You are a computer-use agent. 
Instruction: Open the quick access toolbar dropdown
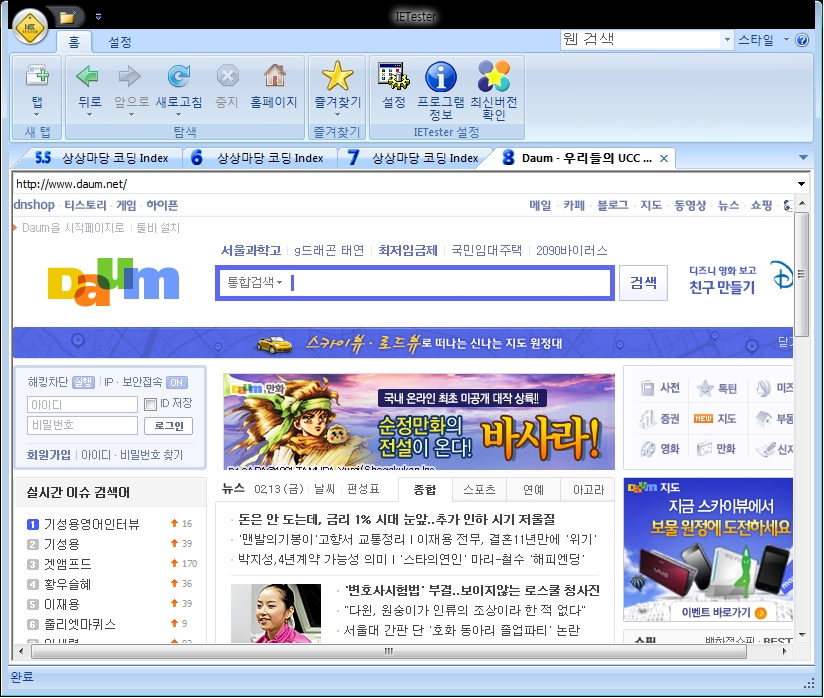click(98, 17)
